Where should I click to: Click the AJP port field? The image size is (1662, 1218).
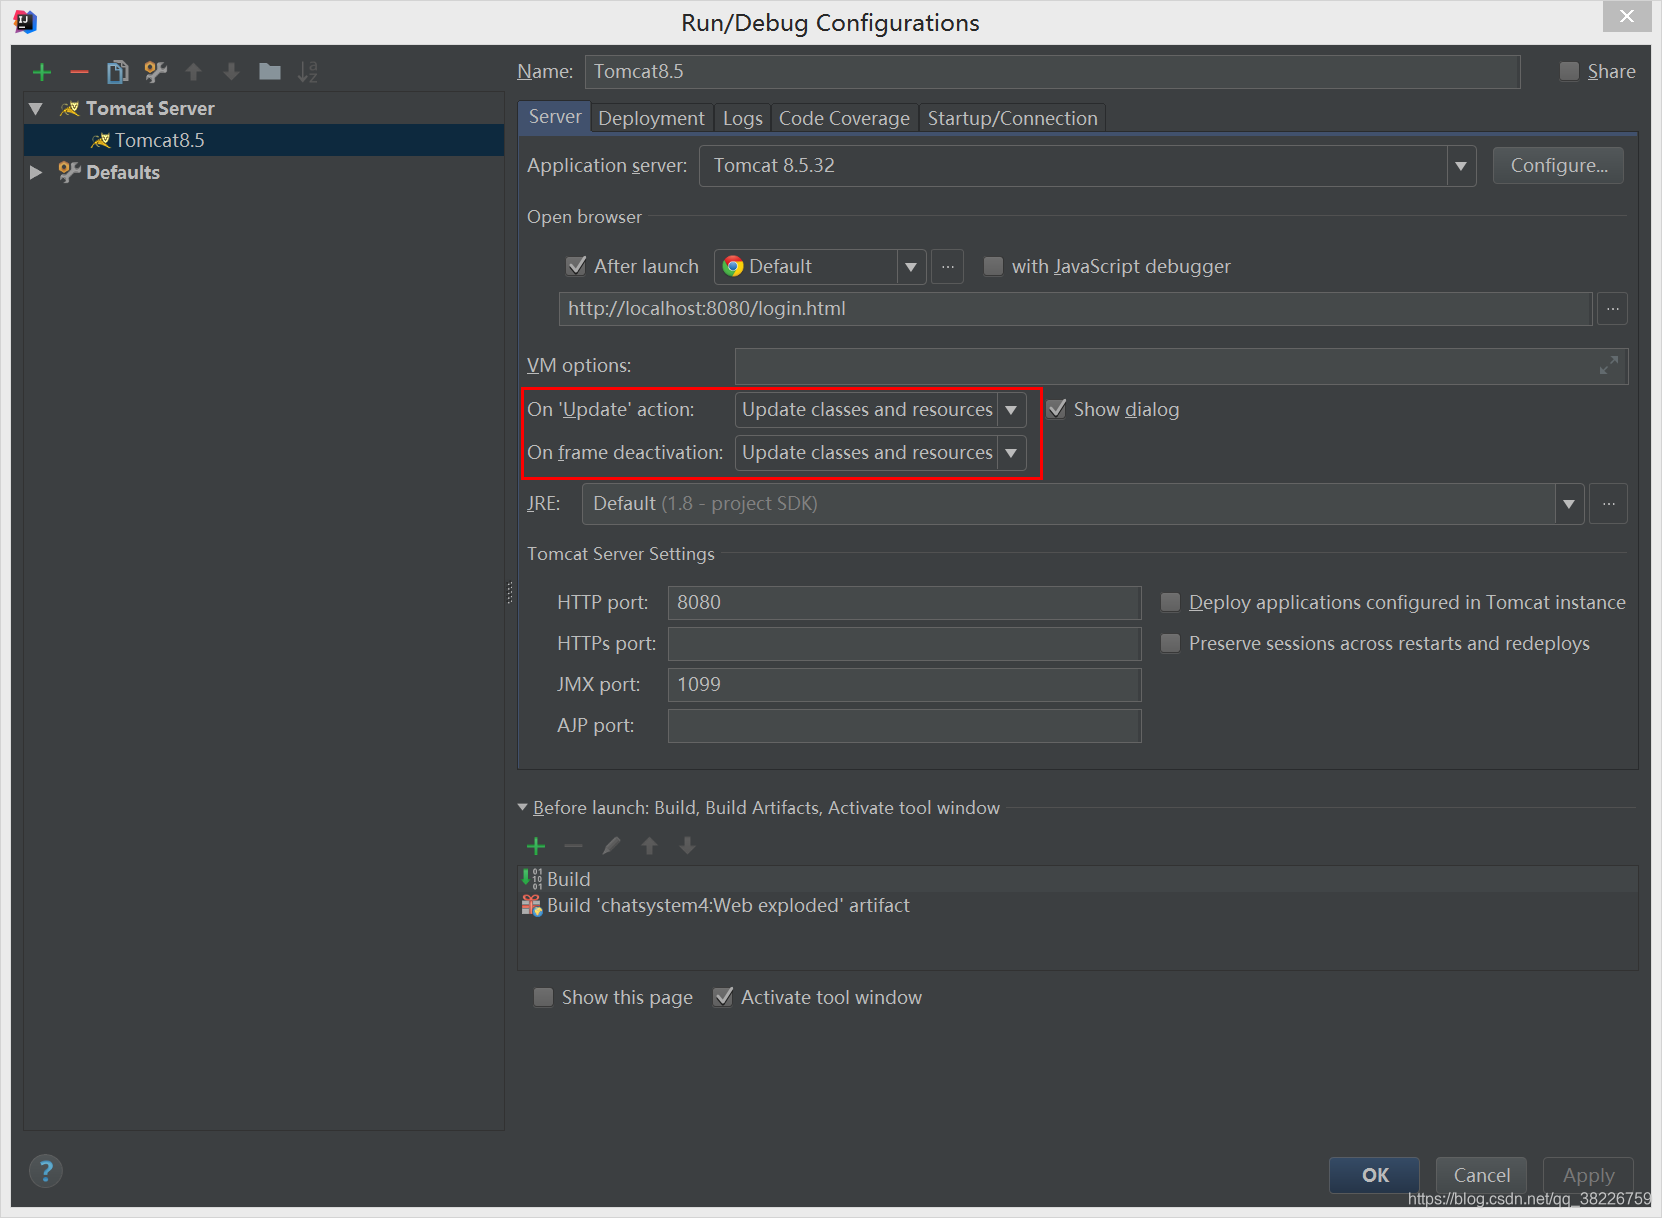904,726
